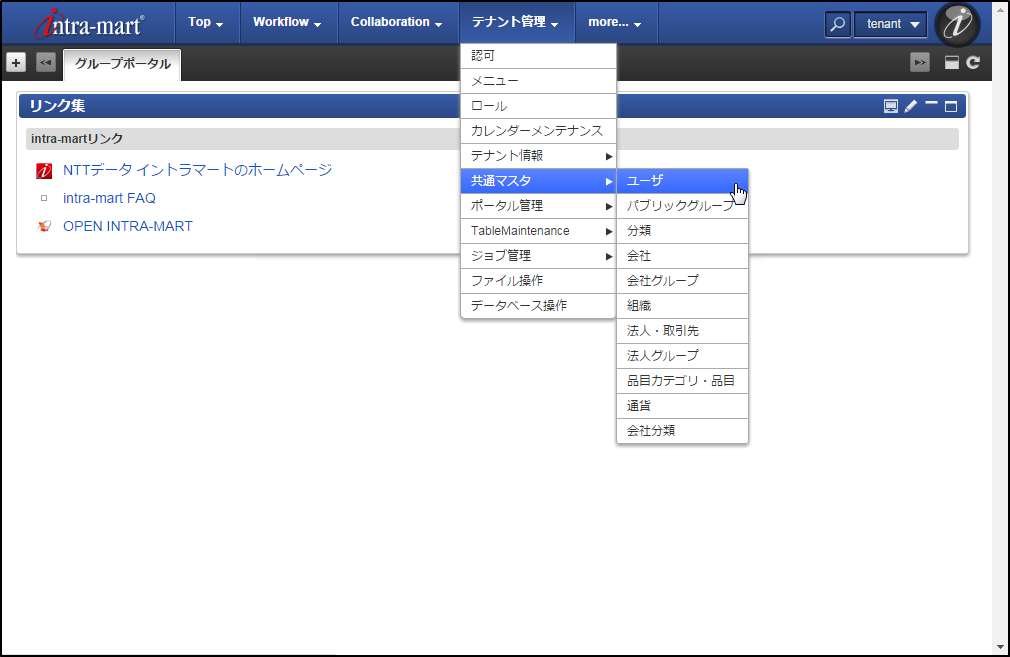Viewport: 1010px width, 657px height.
Task: Click the monitor icon in リンク集 header
Action: (890, 106)
